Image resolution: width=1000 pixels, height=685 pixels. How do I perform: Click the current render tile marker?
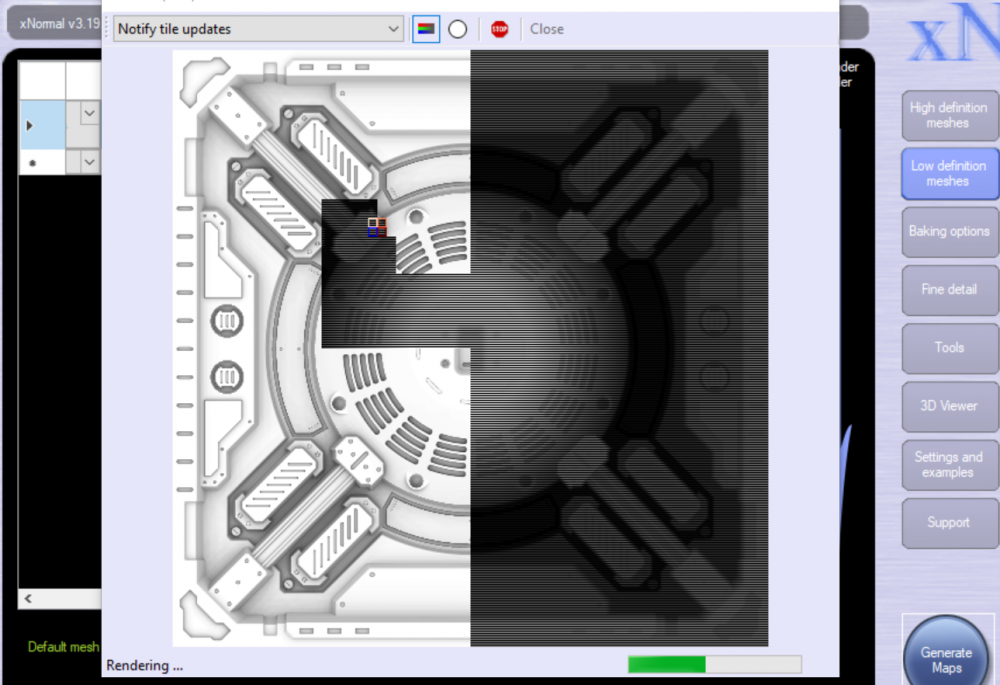[x=377, y=227]
